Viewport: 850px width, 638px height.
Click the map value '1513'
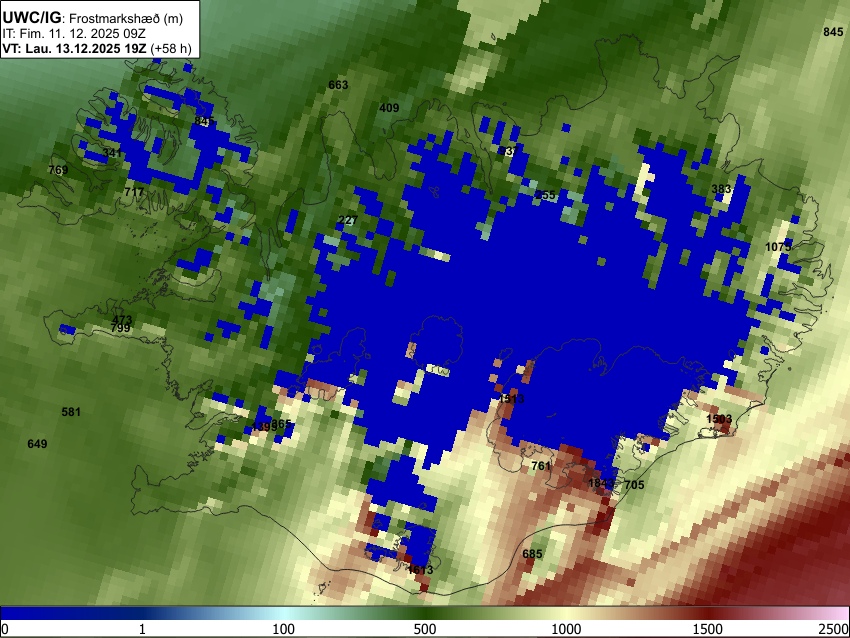point(511,399)
